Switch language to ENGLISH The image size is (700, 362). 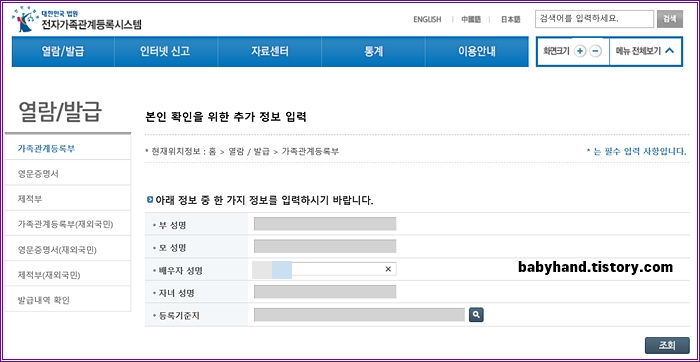(427, 19)
